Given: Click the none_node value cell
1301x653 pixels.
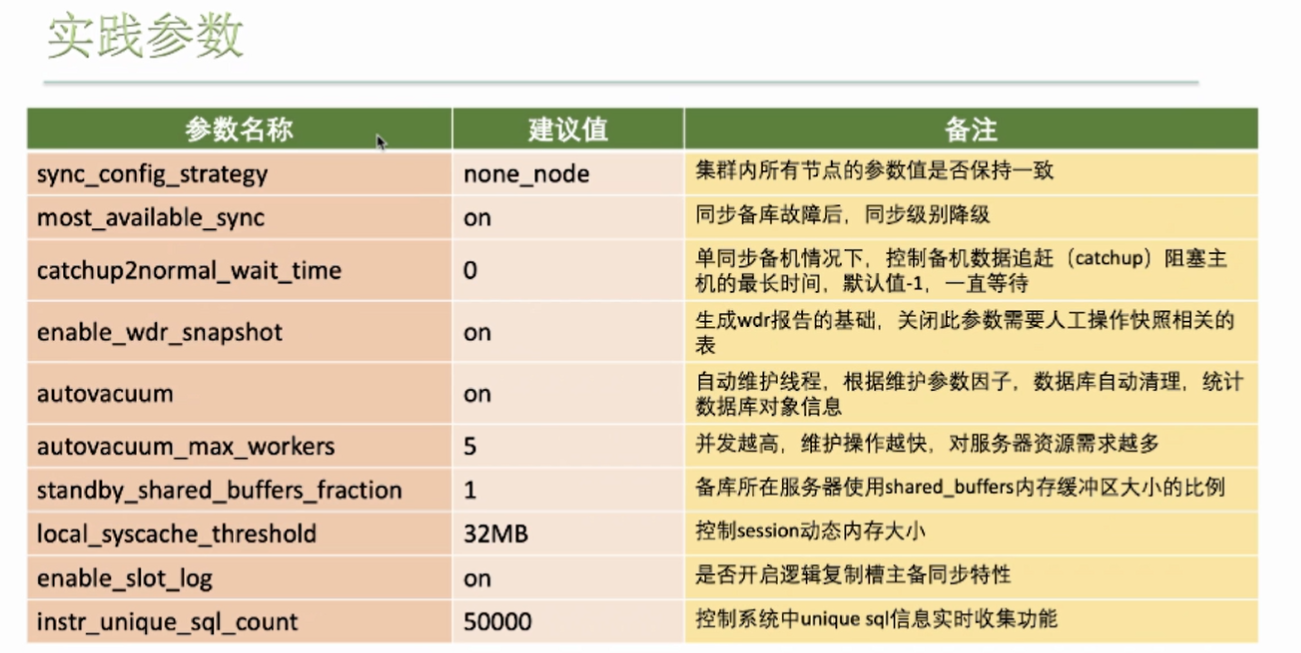Looking at the screenshot, I should (568, 174).
